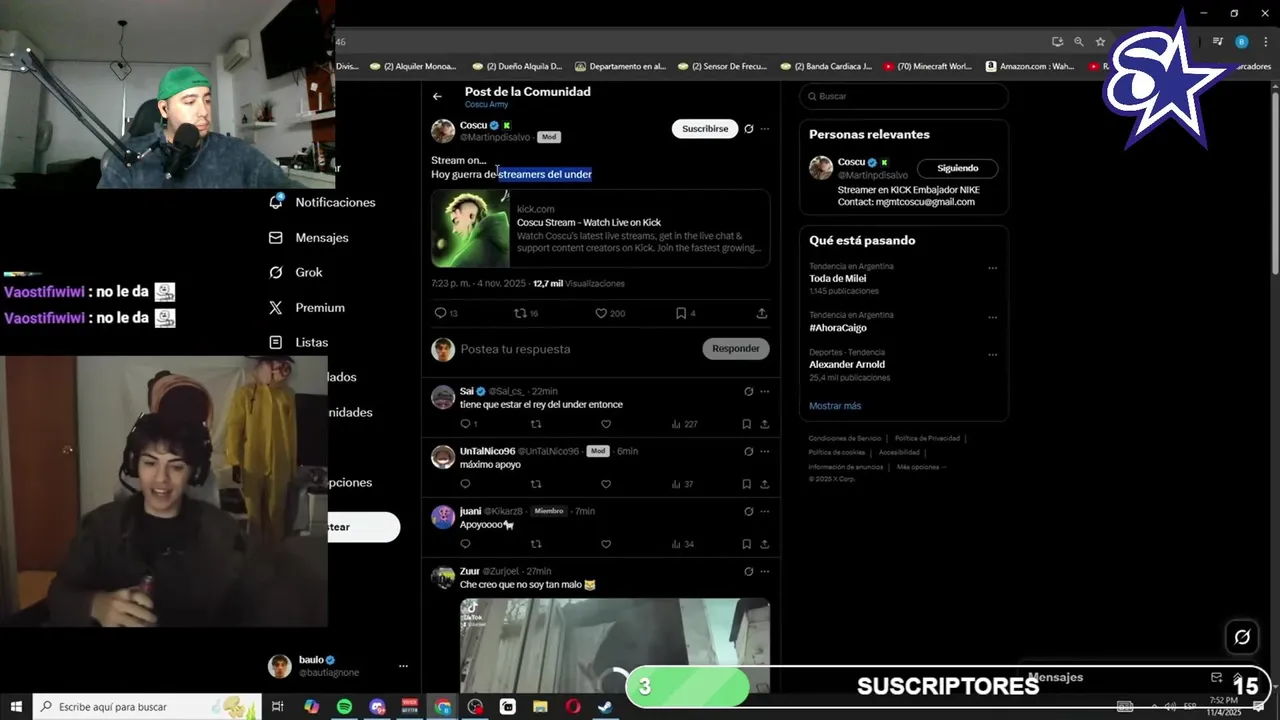Viewport: 1280px width, 720px height.
Task: Open more options for Alexander Arnold trend
Action: (x=992, y=354)
